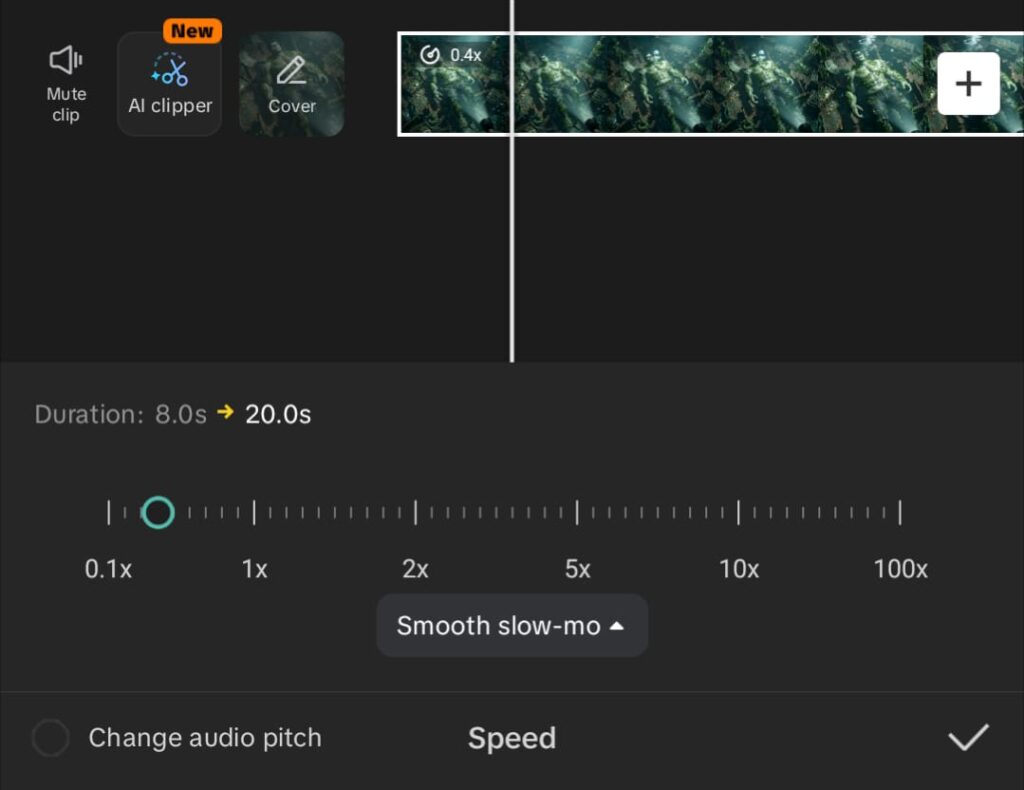
Task: Select the video clip thumbnail in the timeline
Action: point(700,84)
